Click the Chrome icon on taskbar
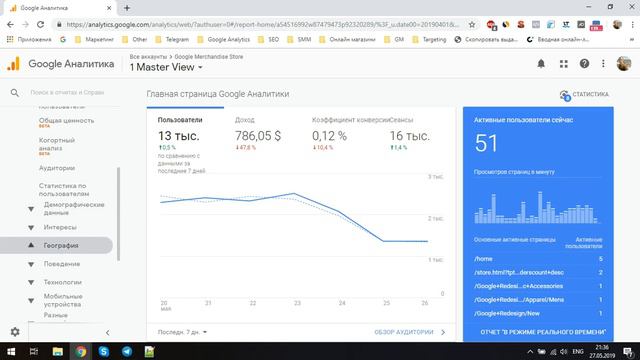 coord(81,351)
